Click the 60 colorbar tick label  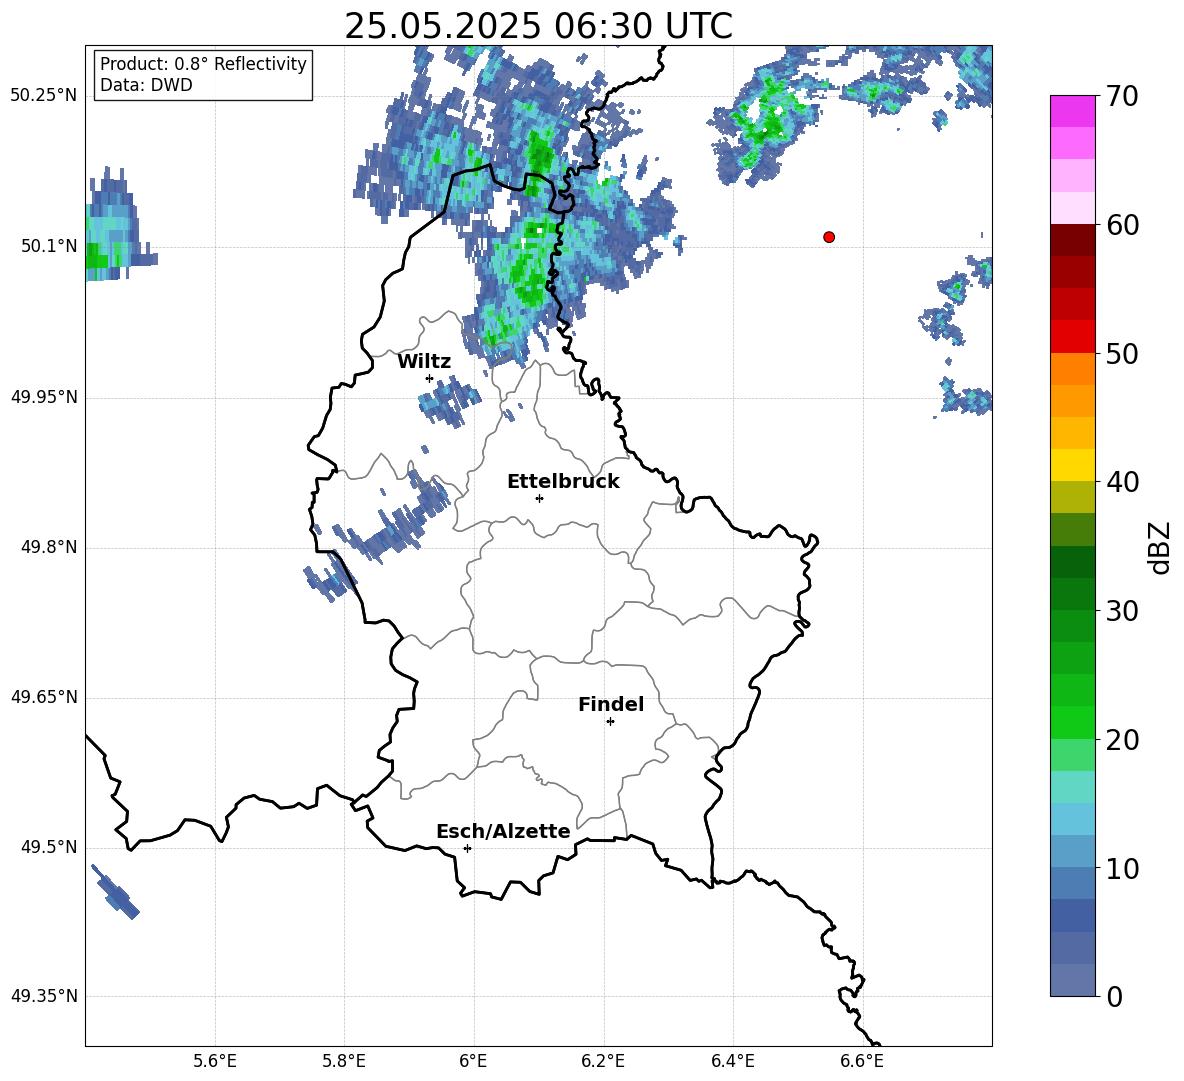pyautogui.click(x=1122, y=225)
